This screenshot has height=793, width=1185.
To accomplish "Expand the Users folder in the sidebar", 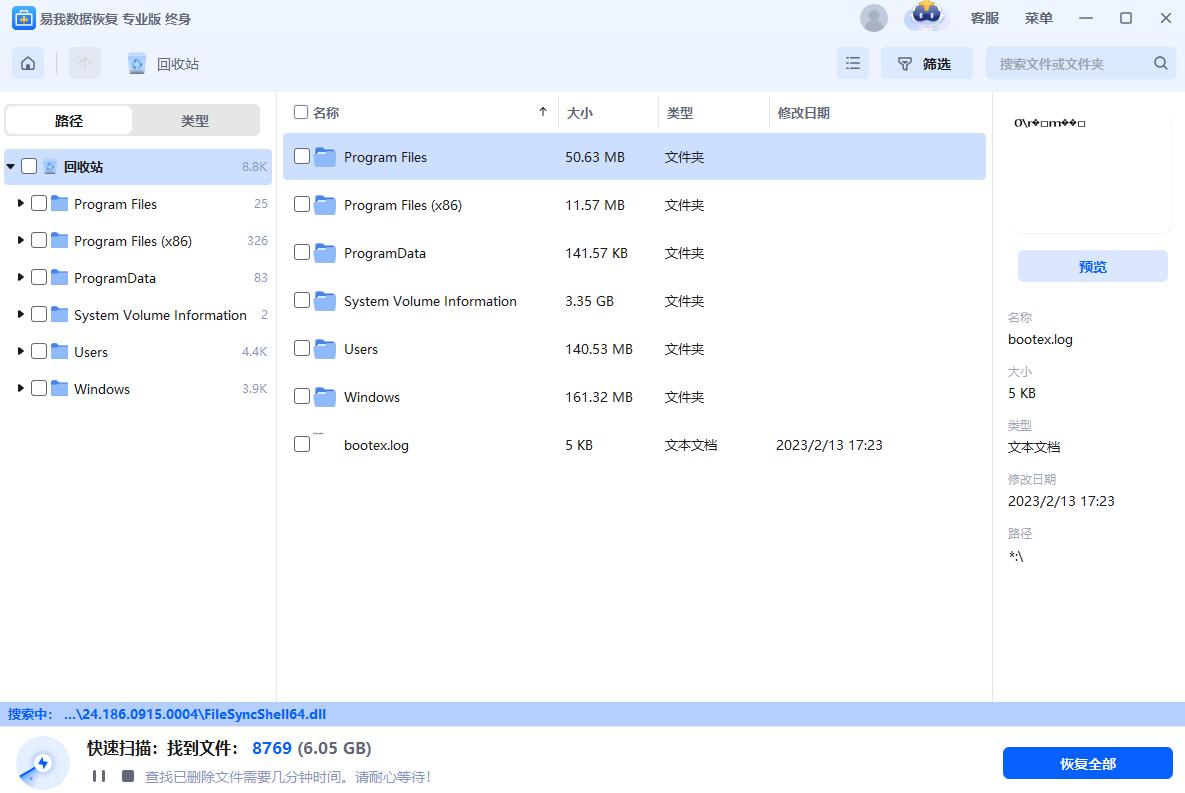I will [x=21, y=352].
